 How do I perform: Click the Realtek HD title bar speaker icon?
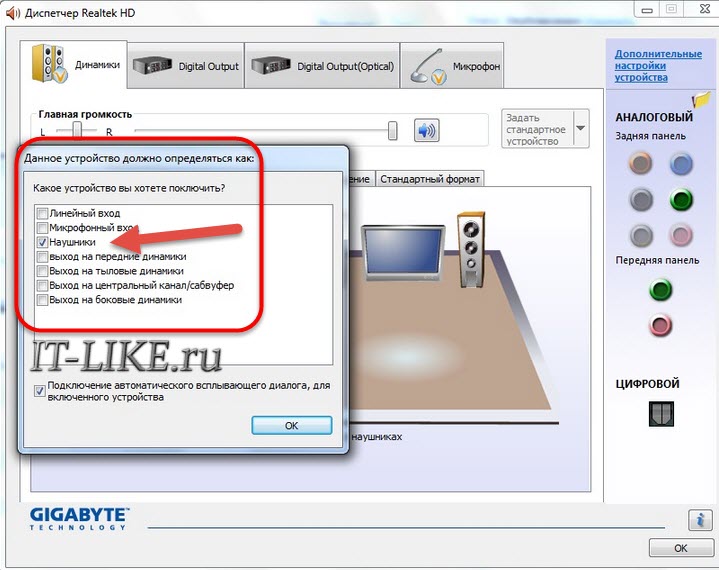[12, 13]
